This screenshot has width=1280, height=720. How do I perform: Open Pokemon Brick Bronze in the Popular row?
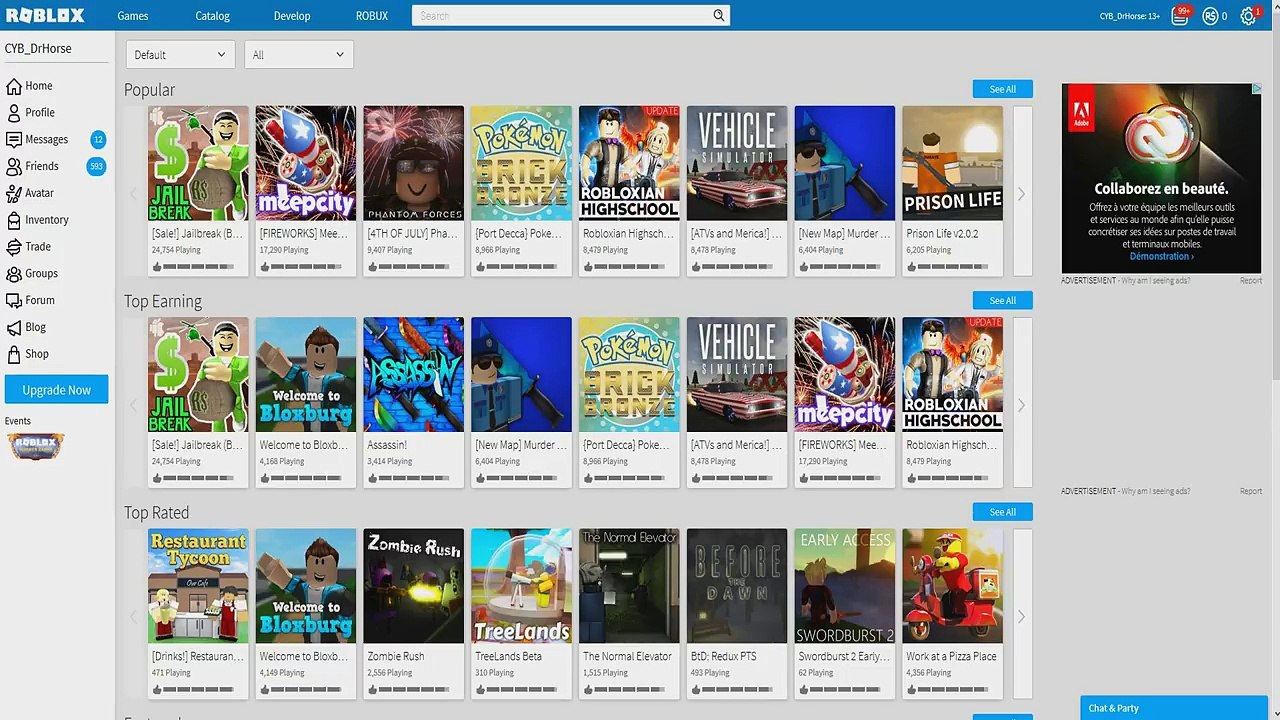tap(522, 163)
